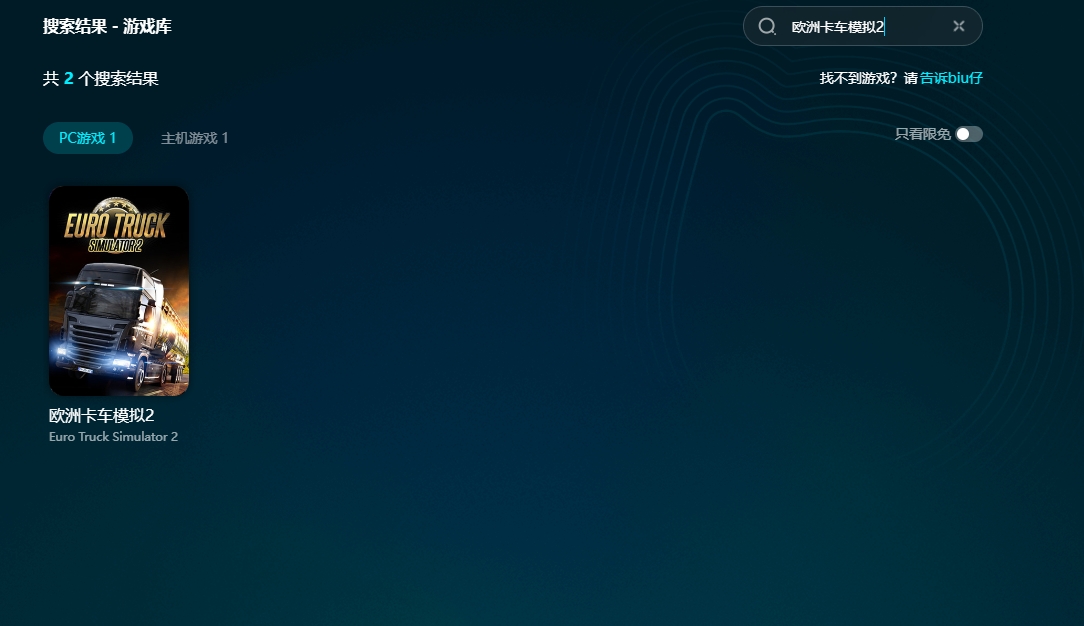The image size is (1084, 626).
Task: Click the game title 欧洲卡车模拟2 under the cover
Action: pyautogui.click(x=102, y=415)
